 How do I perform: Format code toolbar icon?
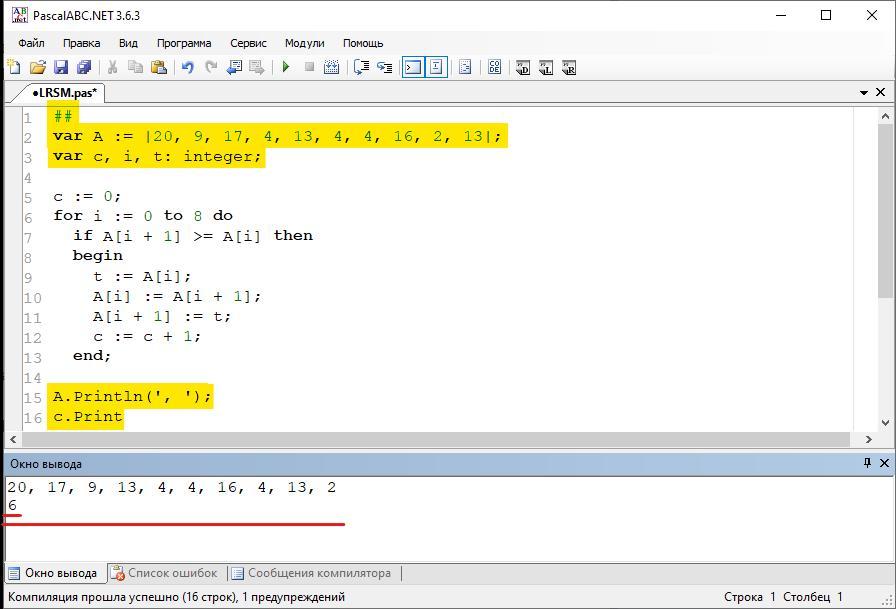click(465, 67)
